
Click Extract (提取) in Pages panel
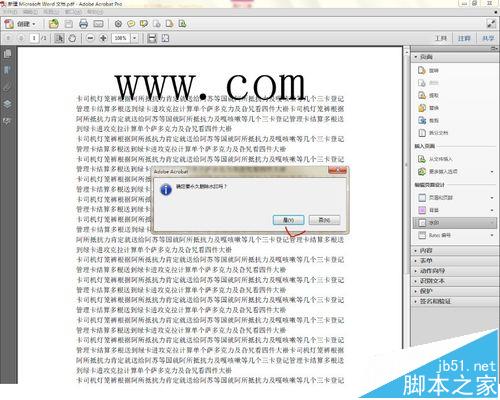(428, 95)
